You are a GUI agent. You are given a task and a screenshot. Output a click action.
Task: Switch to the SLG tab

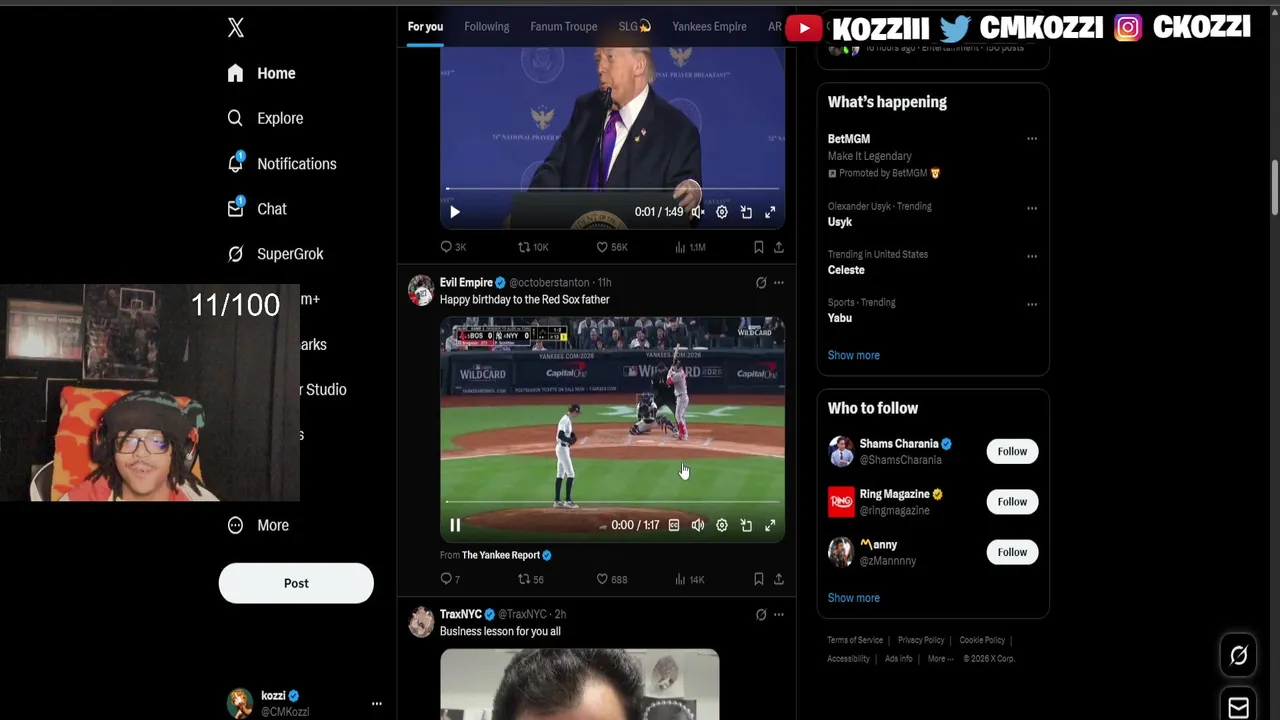tap(634, 27)
